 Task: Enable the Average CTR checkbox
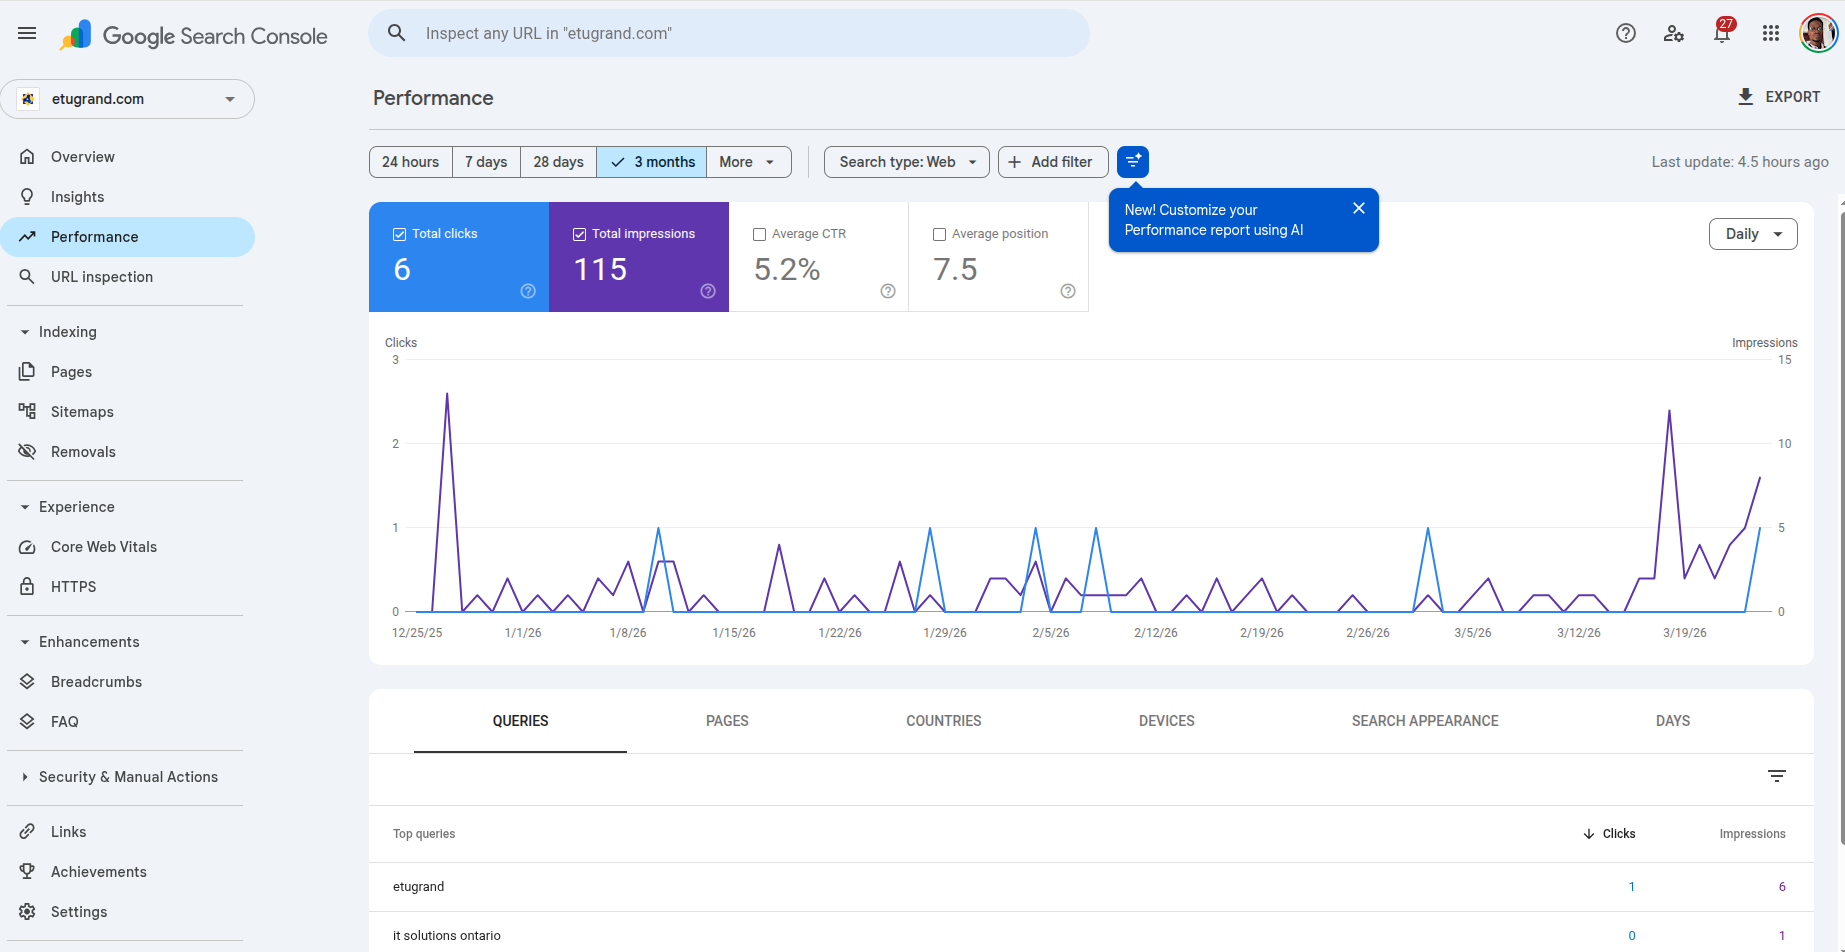pyautogui.click(x=759, y=234)
